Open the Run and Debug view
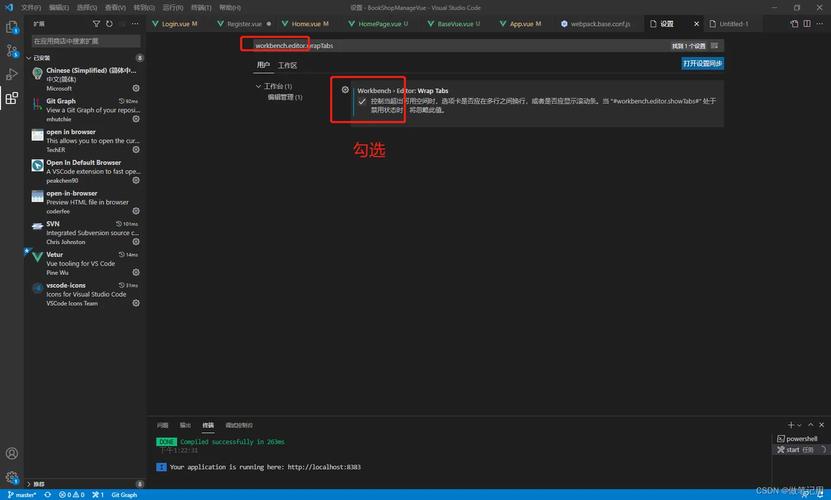Viewport: 831px width, 500px height. 12,74
